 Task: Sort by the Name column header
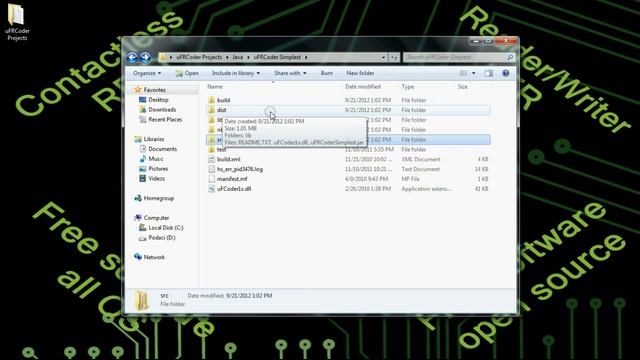click(x=215, y=87)
